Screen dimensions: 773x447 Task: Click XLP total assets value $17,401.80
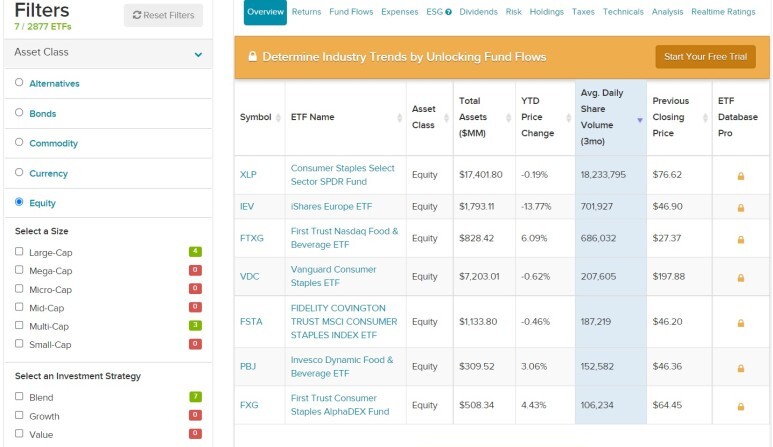coord(481,175)
